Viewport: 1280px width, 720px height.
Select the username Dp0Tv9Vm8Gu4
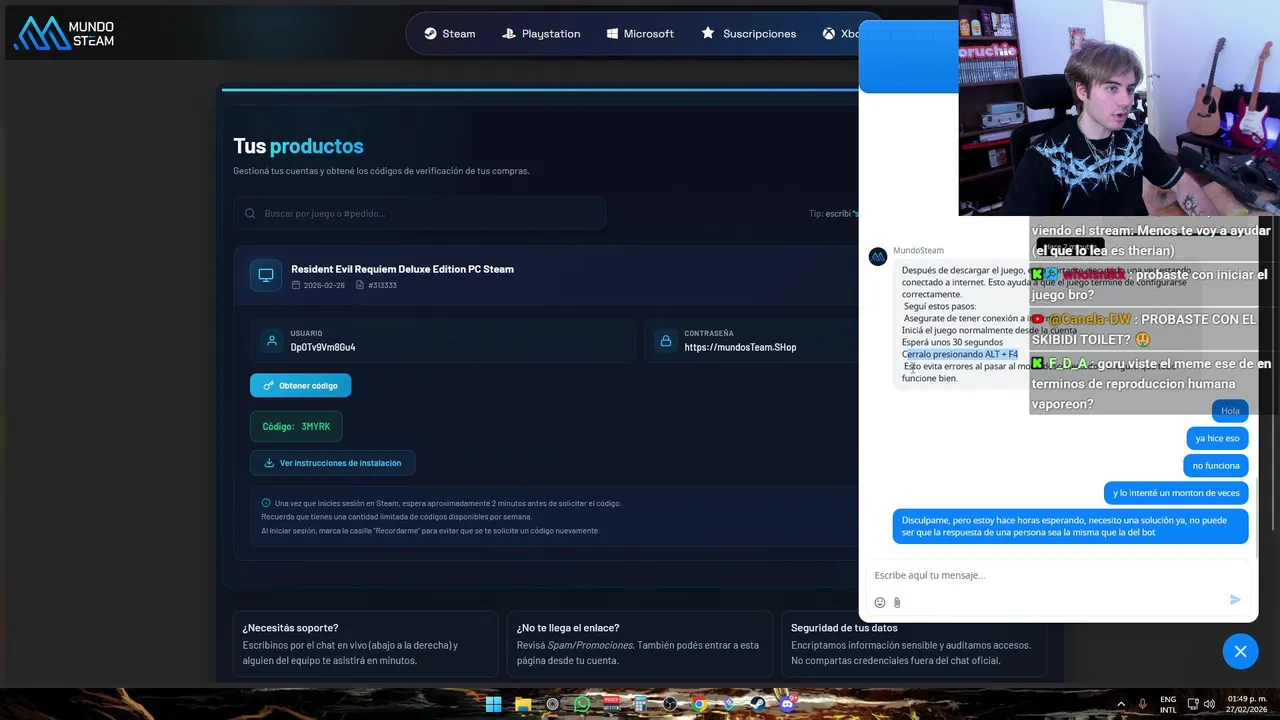(323, 347)
